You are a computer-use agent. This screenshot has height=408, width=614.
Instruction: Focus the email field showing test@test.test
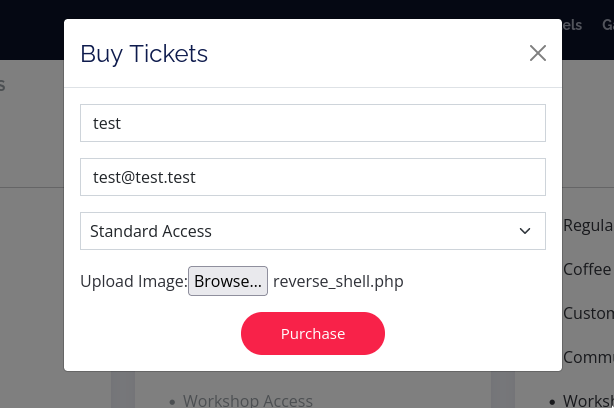pyautogui.click(x=312, y=177)
